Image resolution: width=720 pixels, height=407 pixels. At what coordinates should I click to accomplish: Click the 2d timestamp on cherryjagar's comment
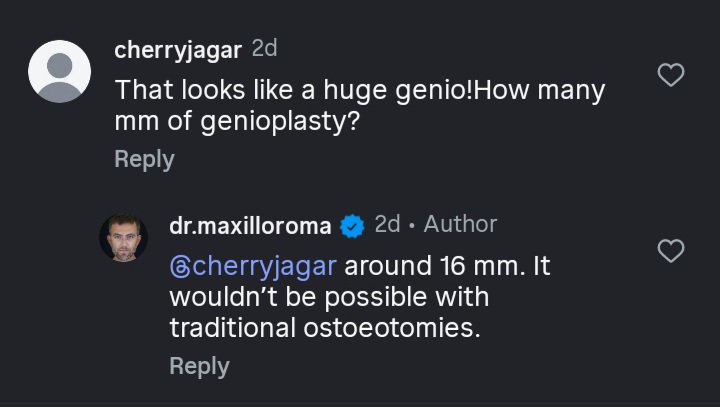pyautogui.click(x=265, y=49)
